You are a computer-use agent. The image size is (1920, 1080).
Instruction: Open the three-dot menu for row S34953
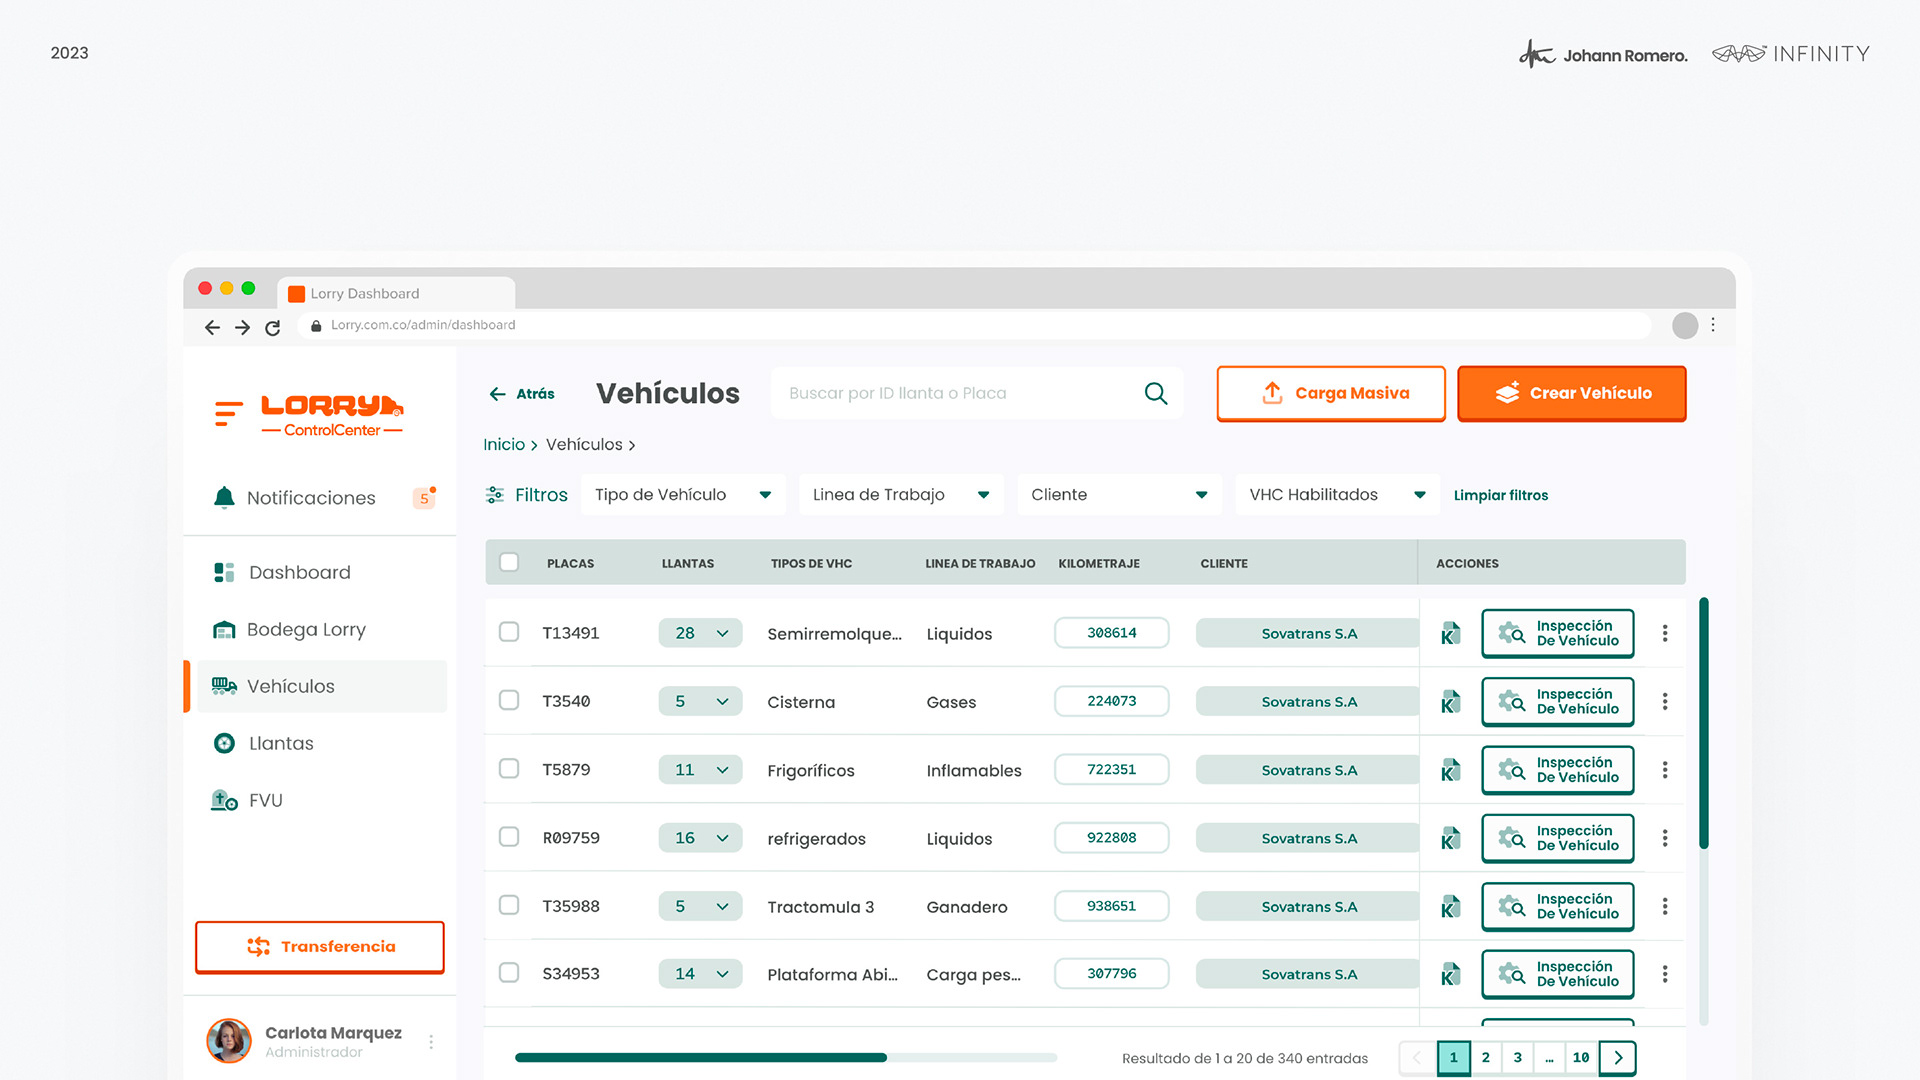click(1665, 974)
